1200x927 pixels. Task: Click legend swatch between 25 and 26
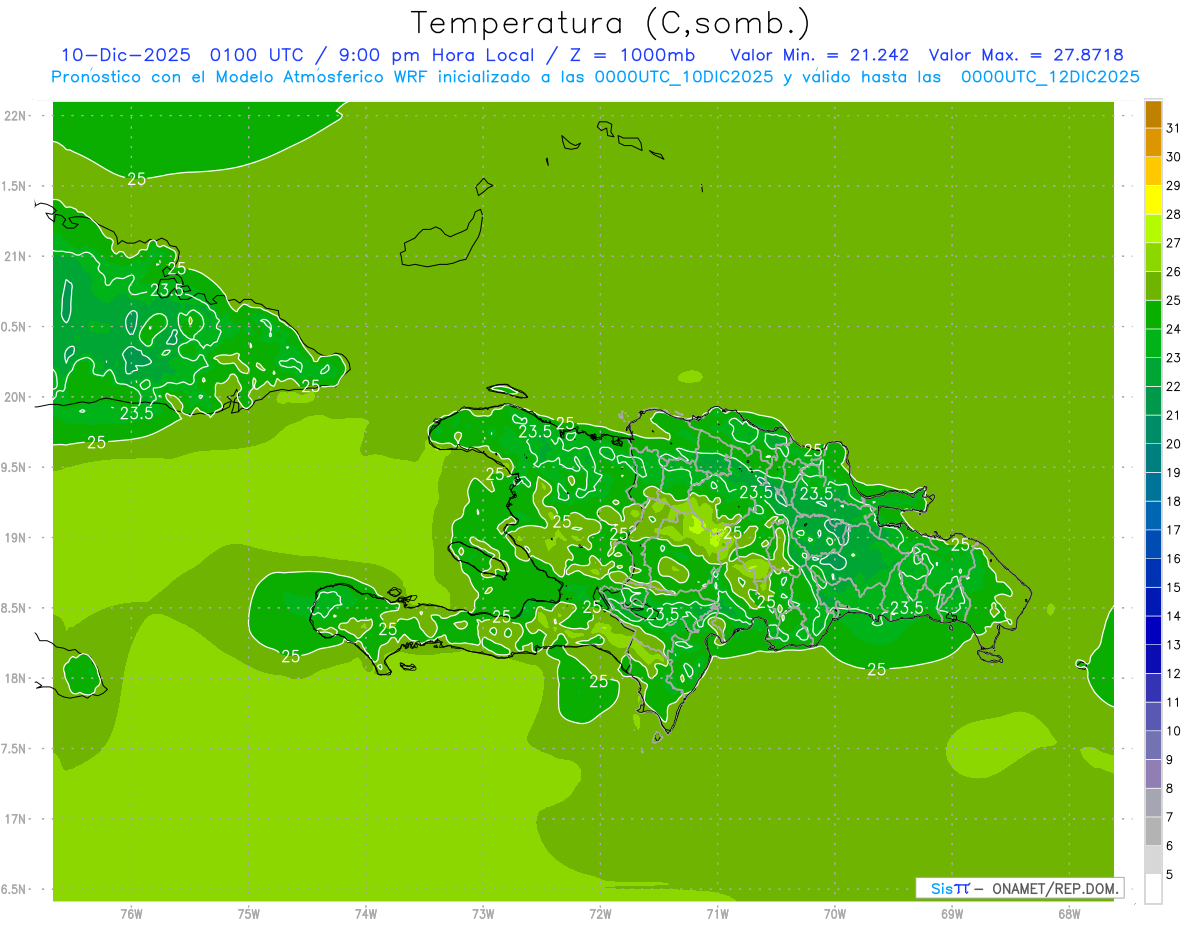(x=1153, y=286)
